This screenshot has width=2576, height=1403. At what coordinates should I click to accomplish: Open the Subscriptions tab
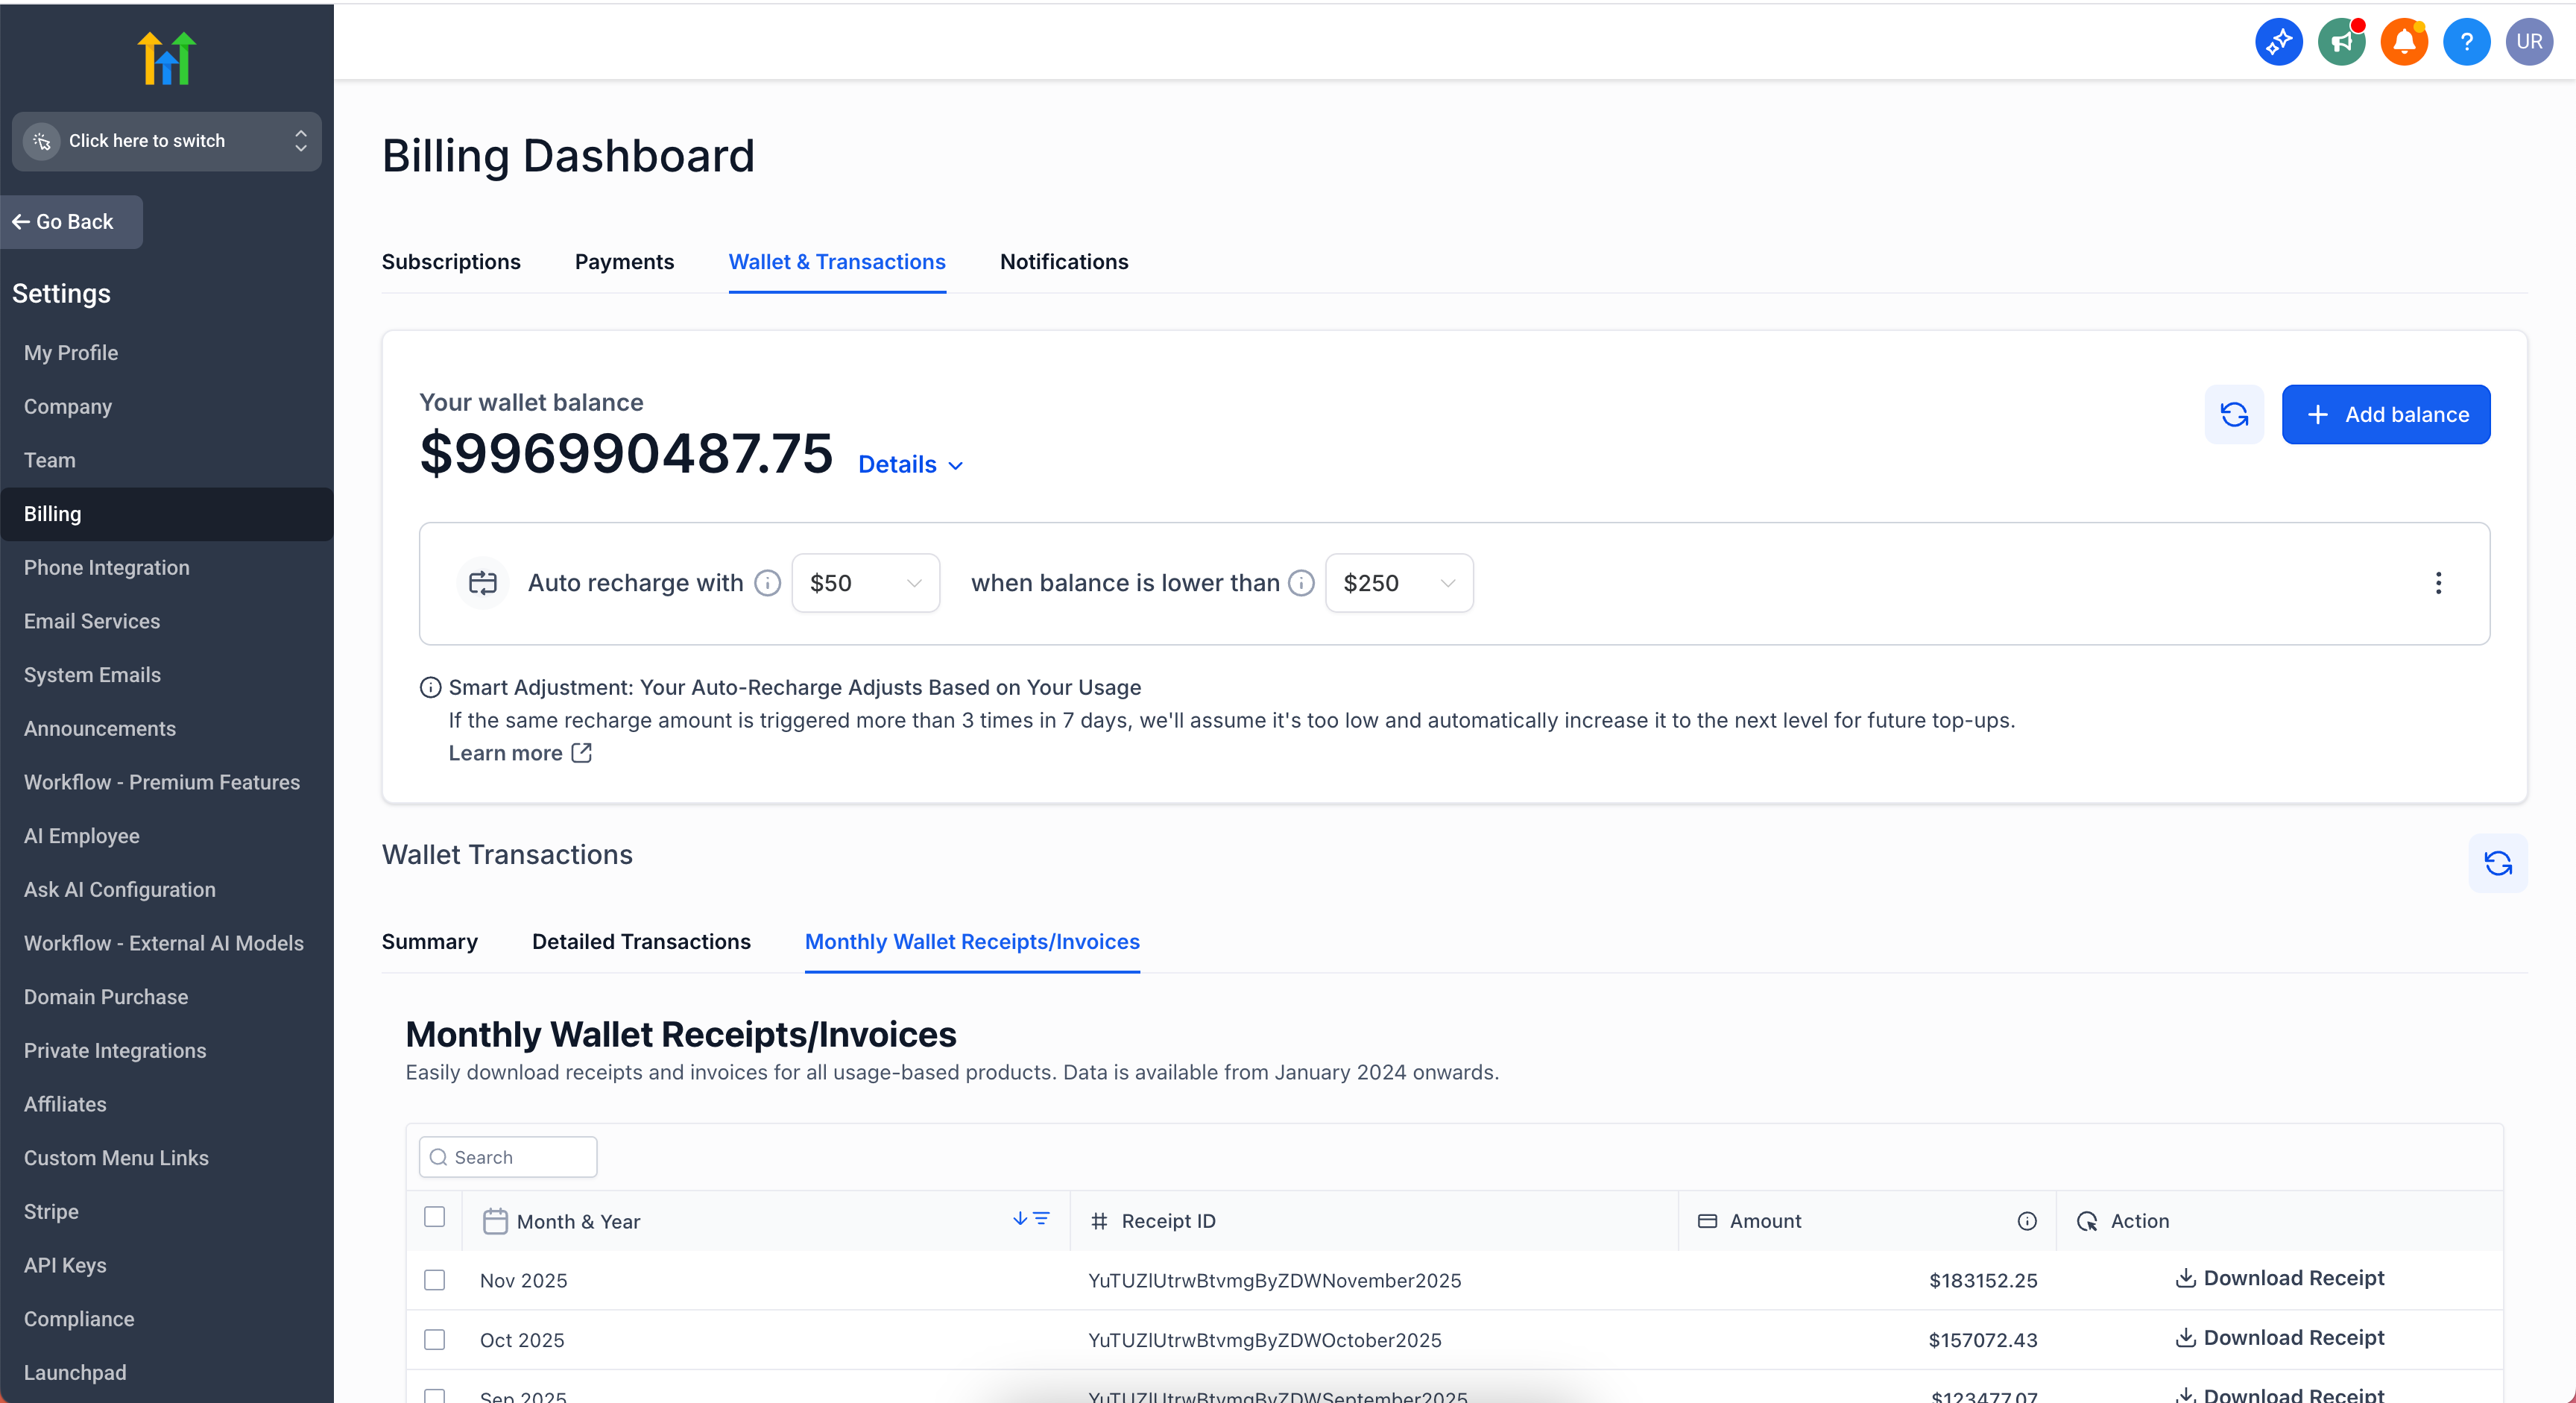pyautogui.click(x=451, y=262)
